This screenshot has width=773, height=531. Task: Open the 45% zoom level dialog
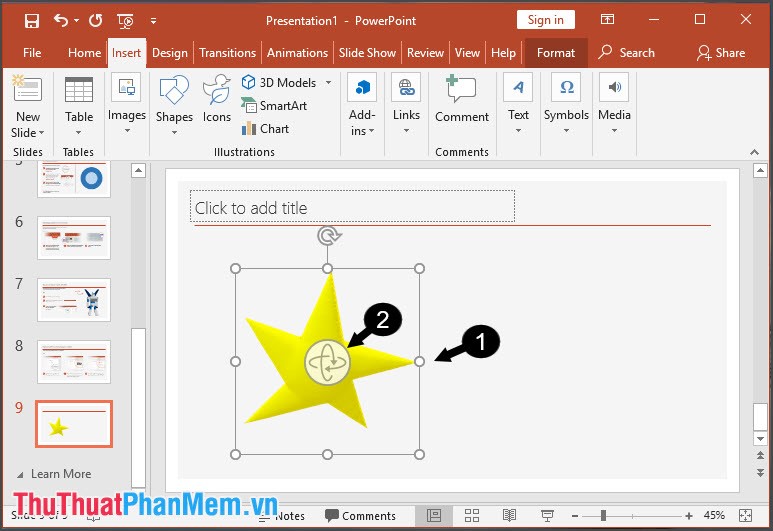pyautogui.click(x=714, y=516)
